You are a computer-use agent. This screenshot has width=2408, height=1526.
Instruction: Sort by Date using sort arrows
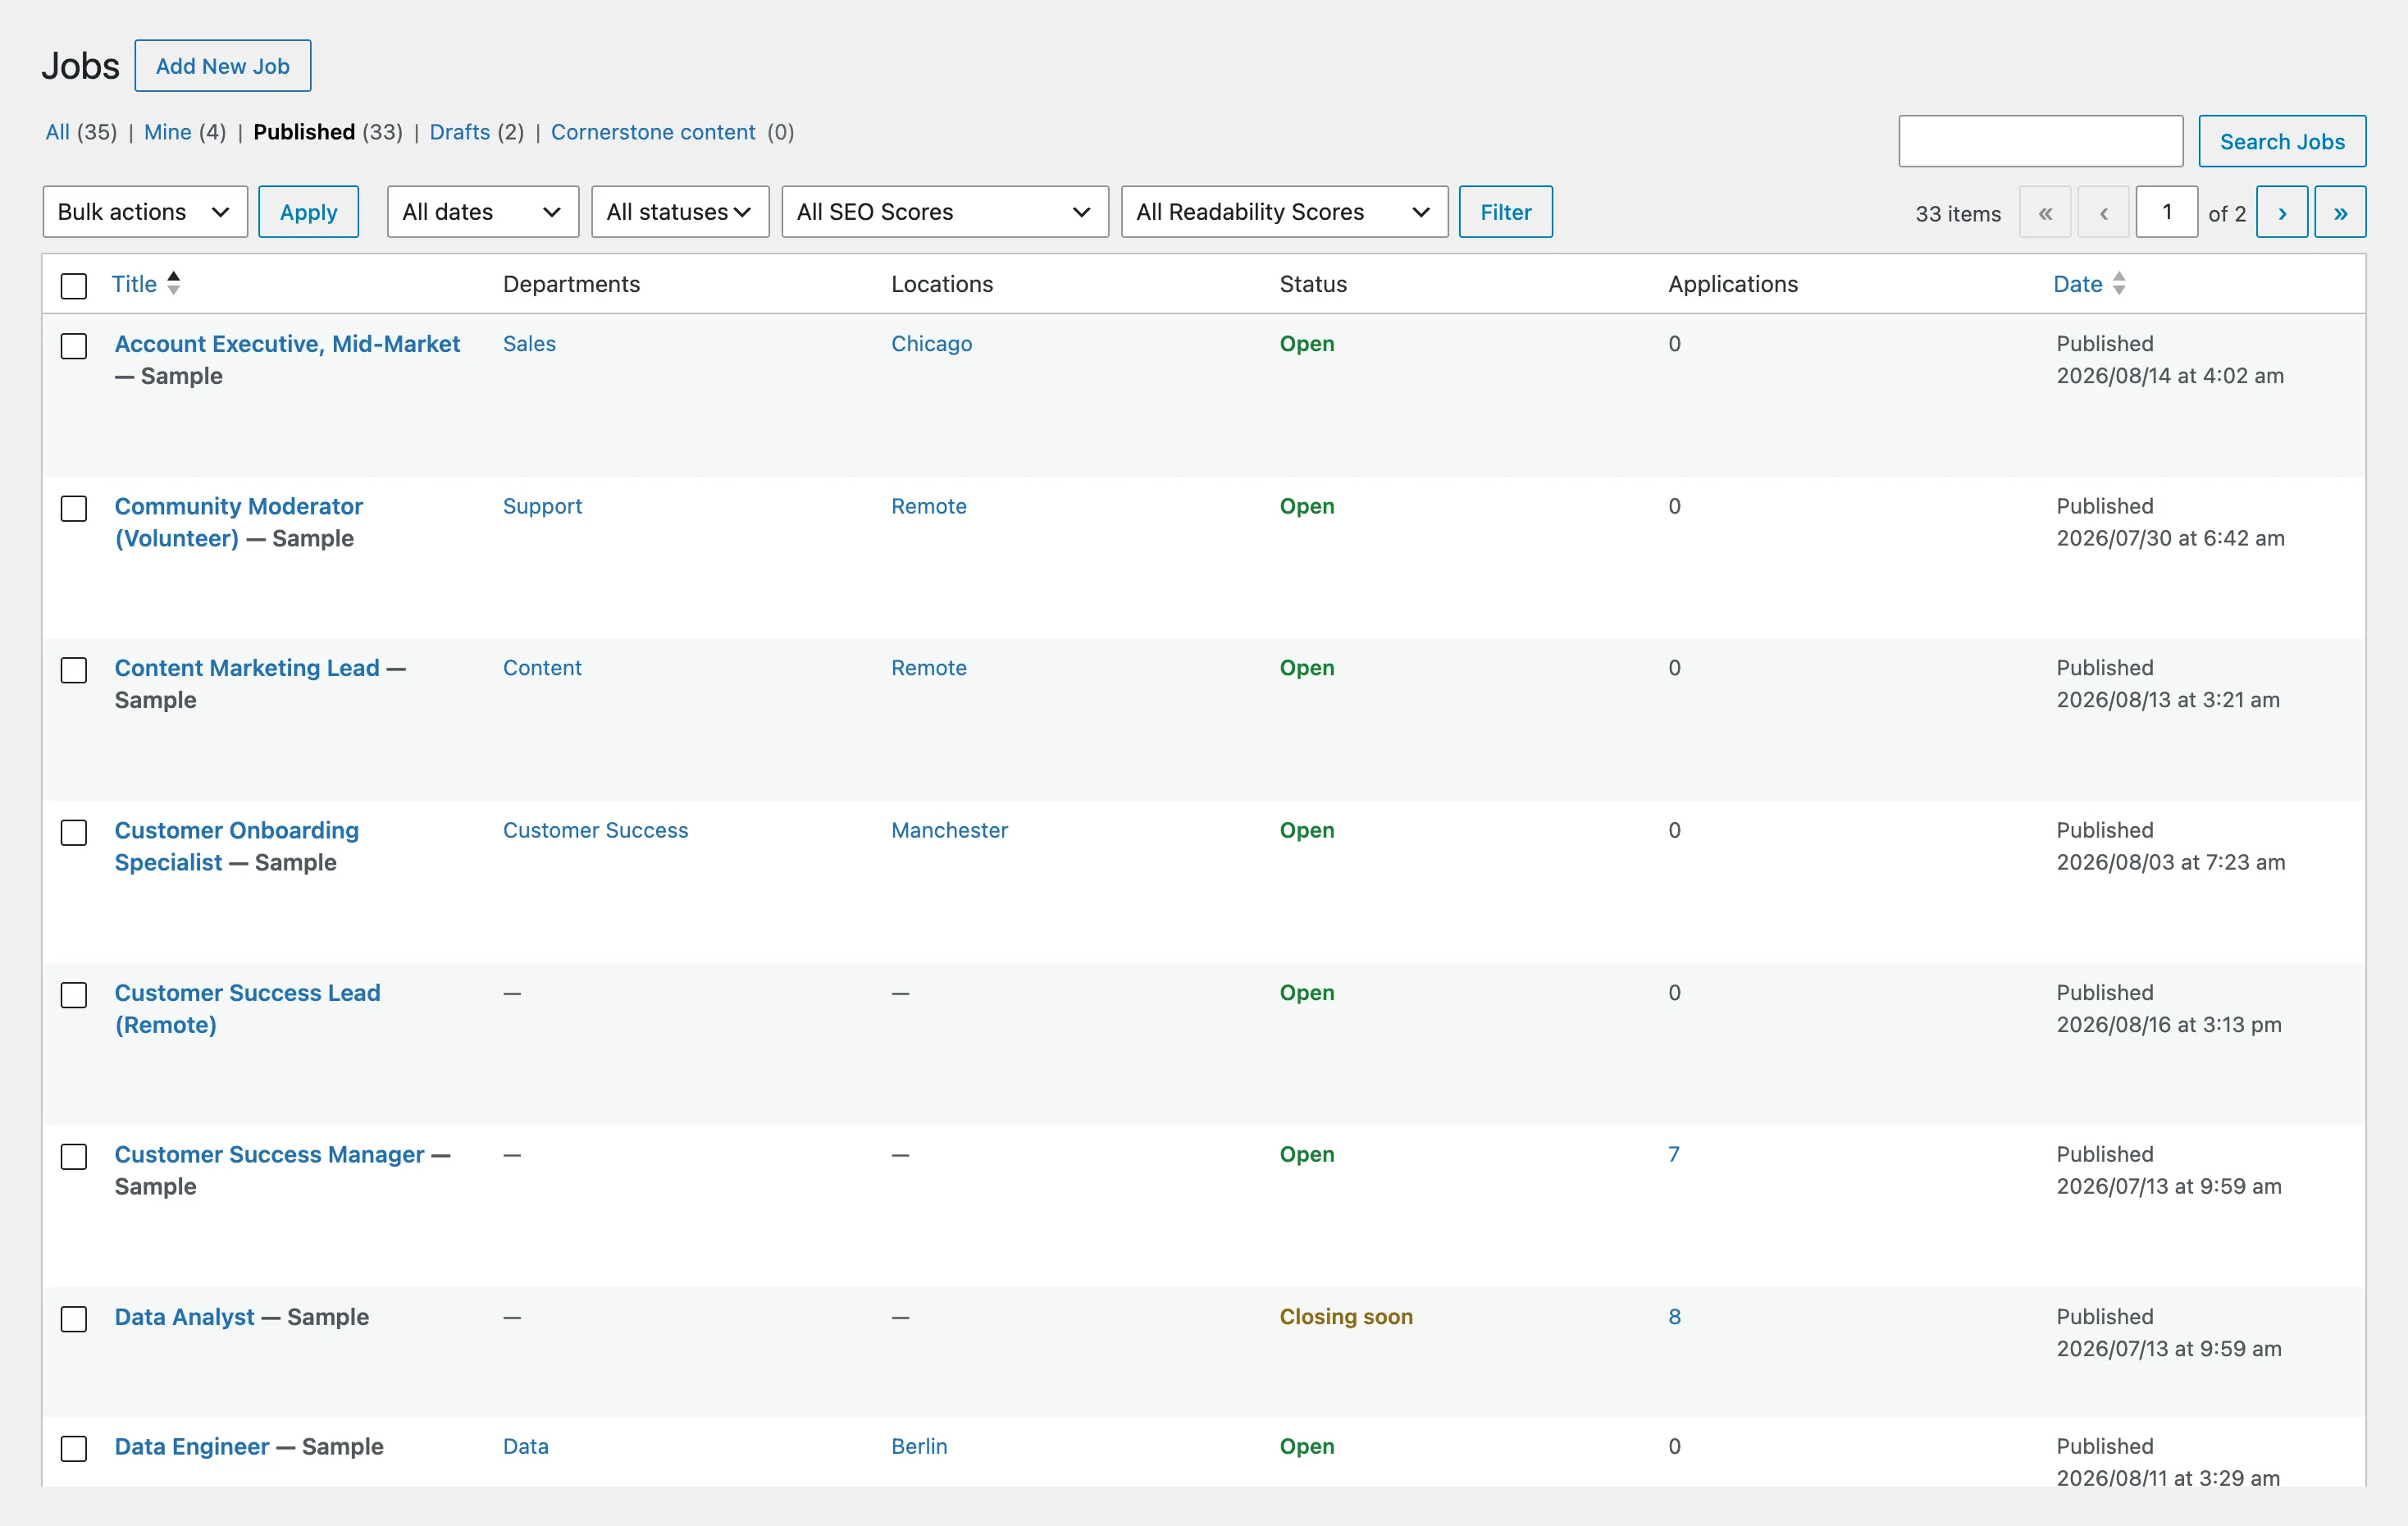pyautogui.click(x=2119, y=284)
